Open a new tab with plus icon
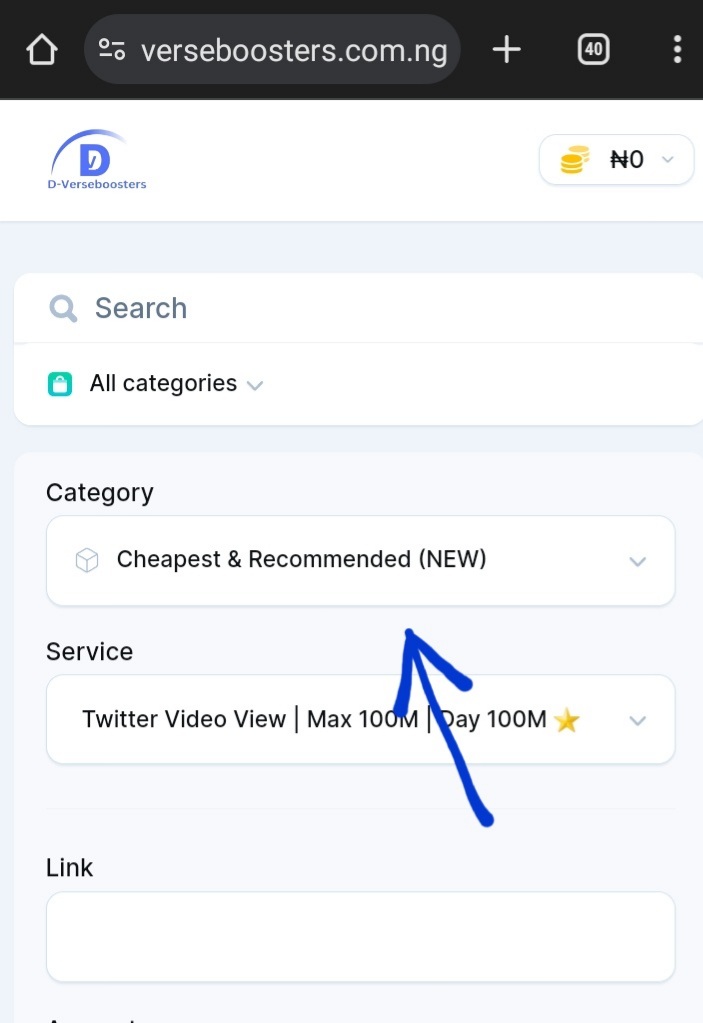 pyautogui.click(x=506, y=50)
